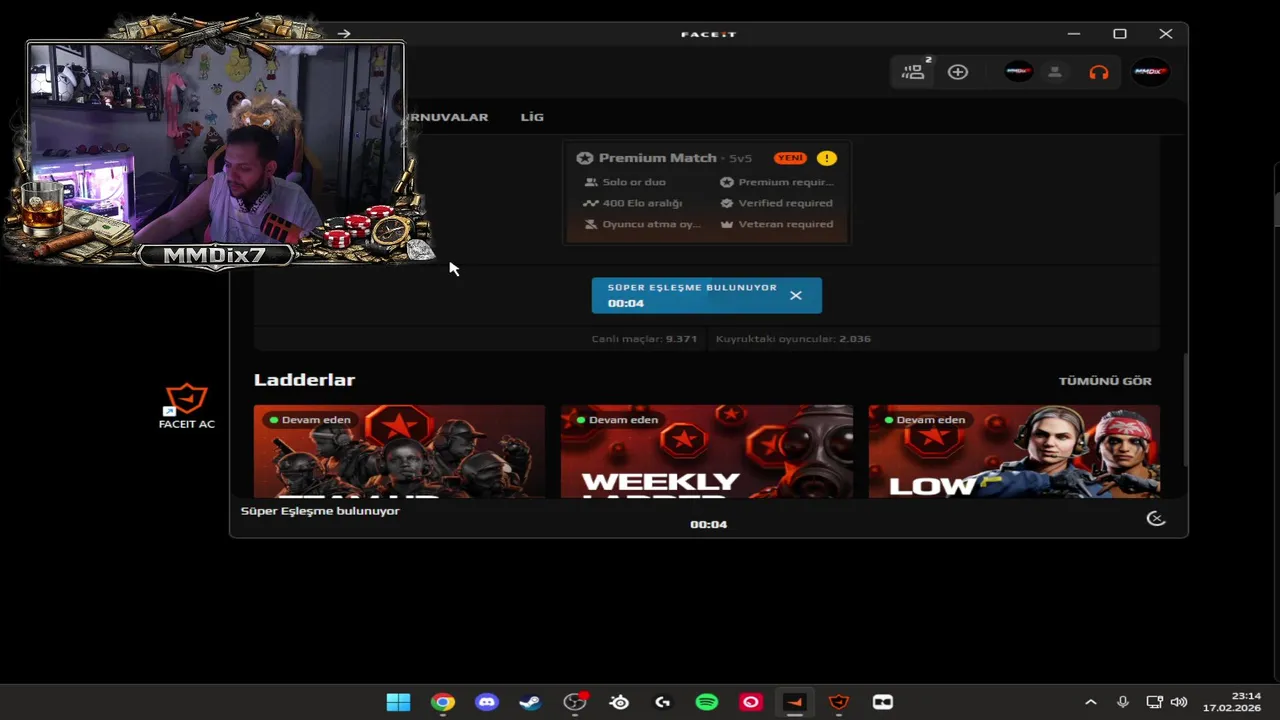Open FACEIT Anti-Cheat from the taskbar
This screenshot has width=1280, height=720.
click(x=839, y=702)
